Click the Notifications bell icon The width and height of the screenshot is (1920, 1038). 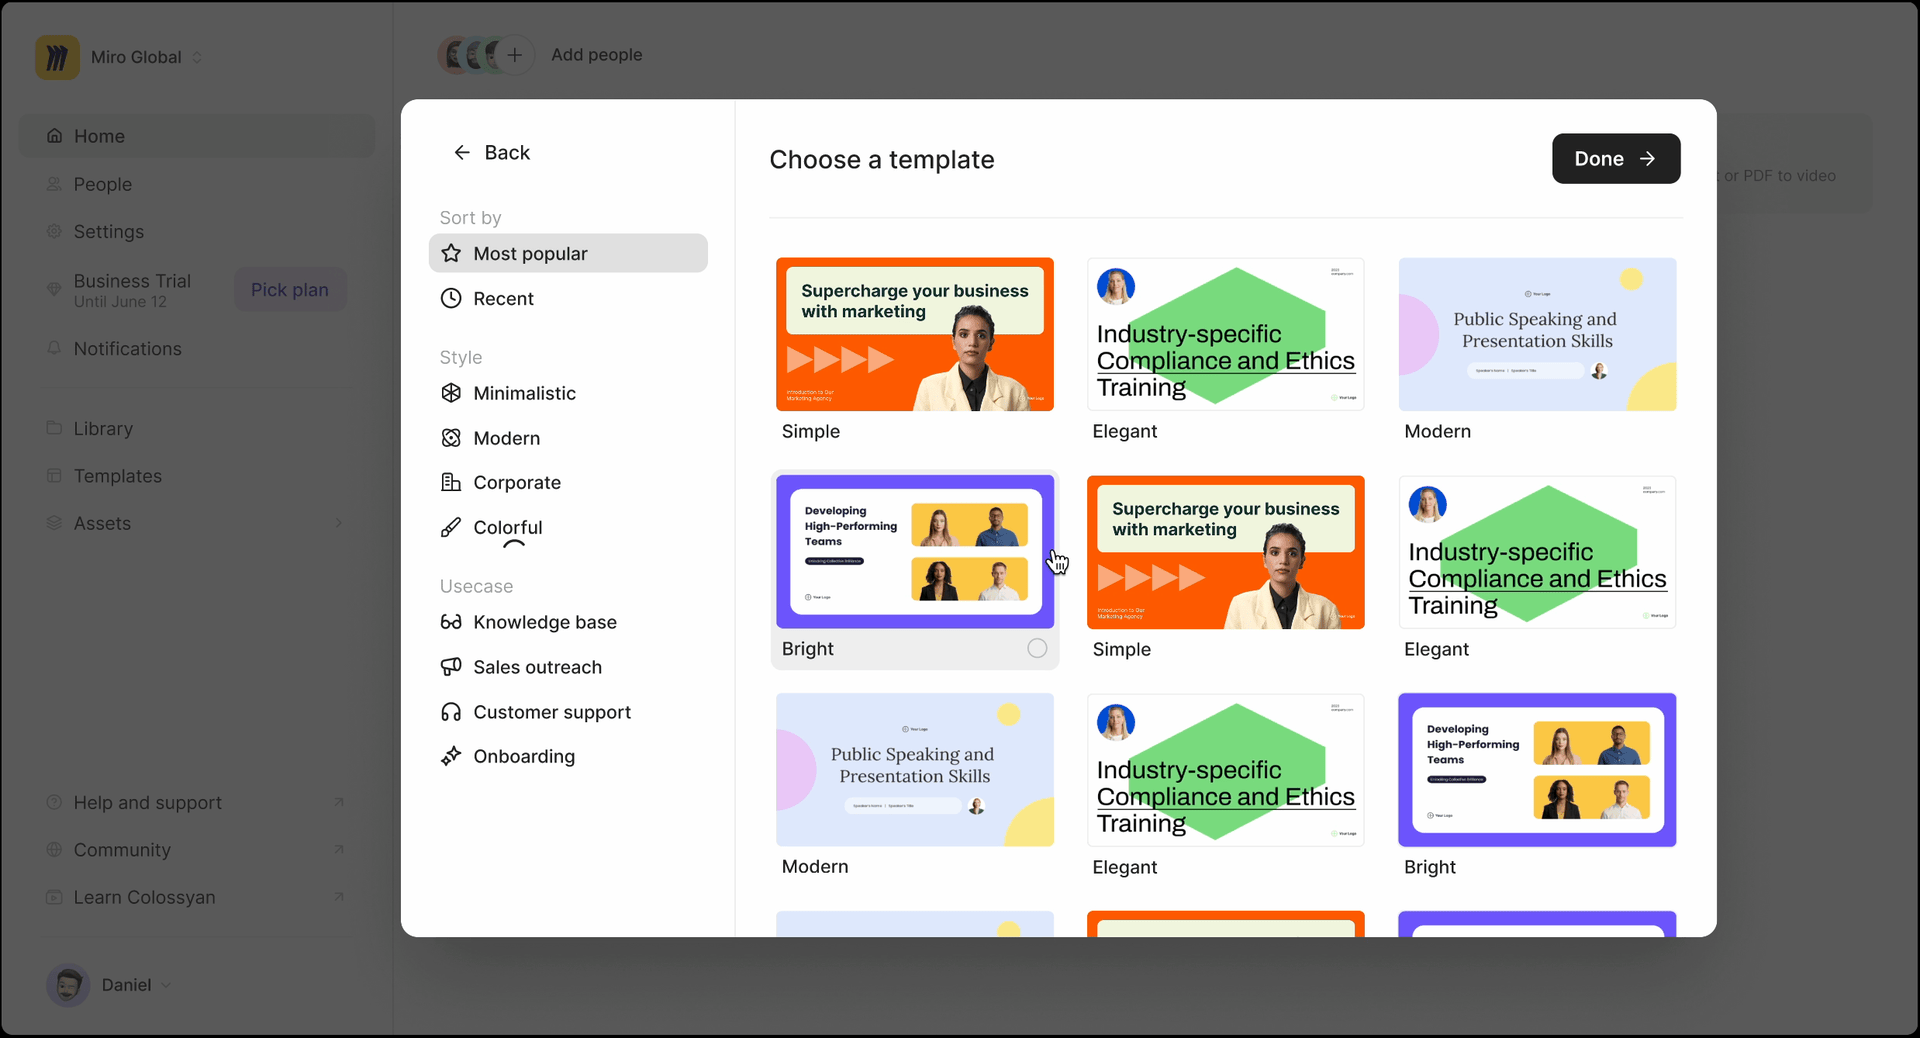54,348
